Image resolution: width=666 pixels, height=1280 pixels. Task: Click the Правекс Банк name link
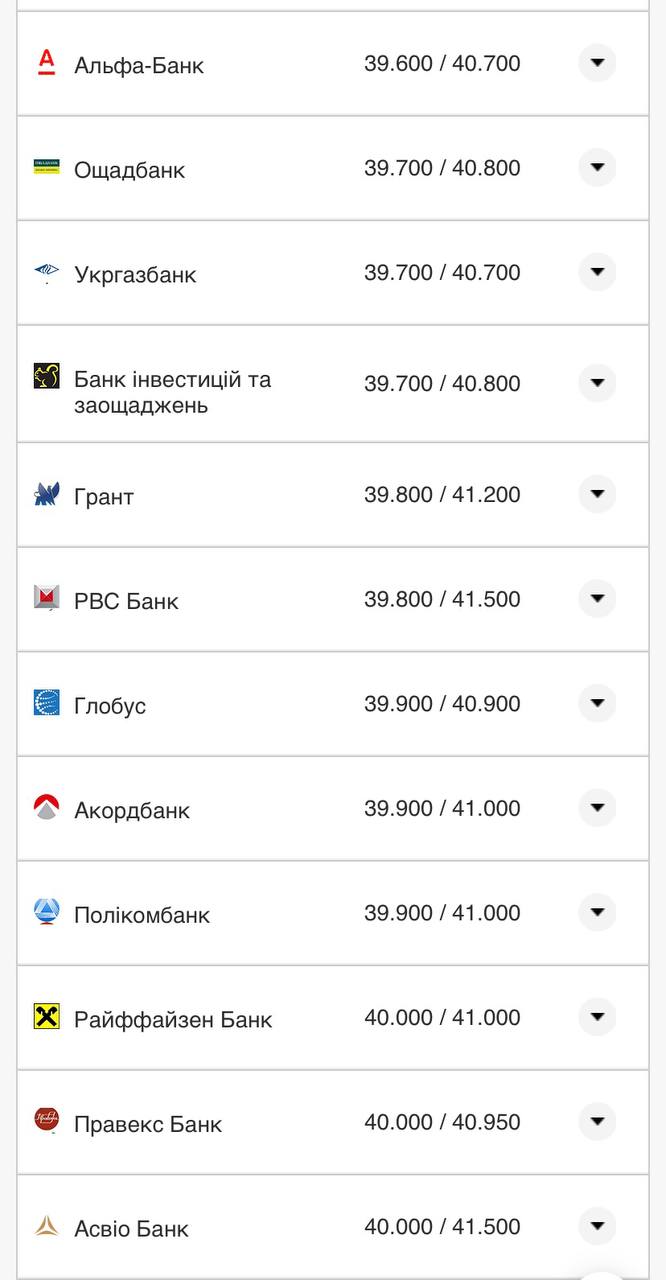coord(148,1124)
